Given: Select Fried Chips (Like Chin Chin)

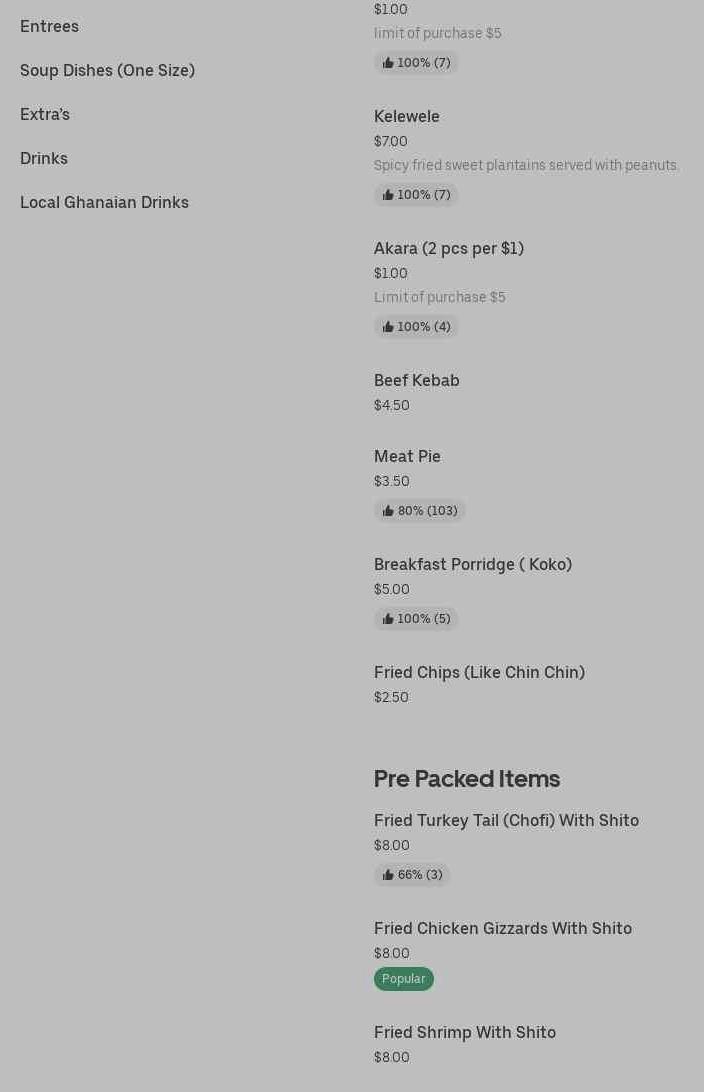Looking at the screenshot, I should 479,672.
